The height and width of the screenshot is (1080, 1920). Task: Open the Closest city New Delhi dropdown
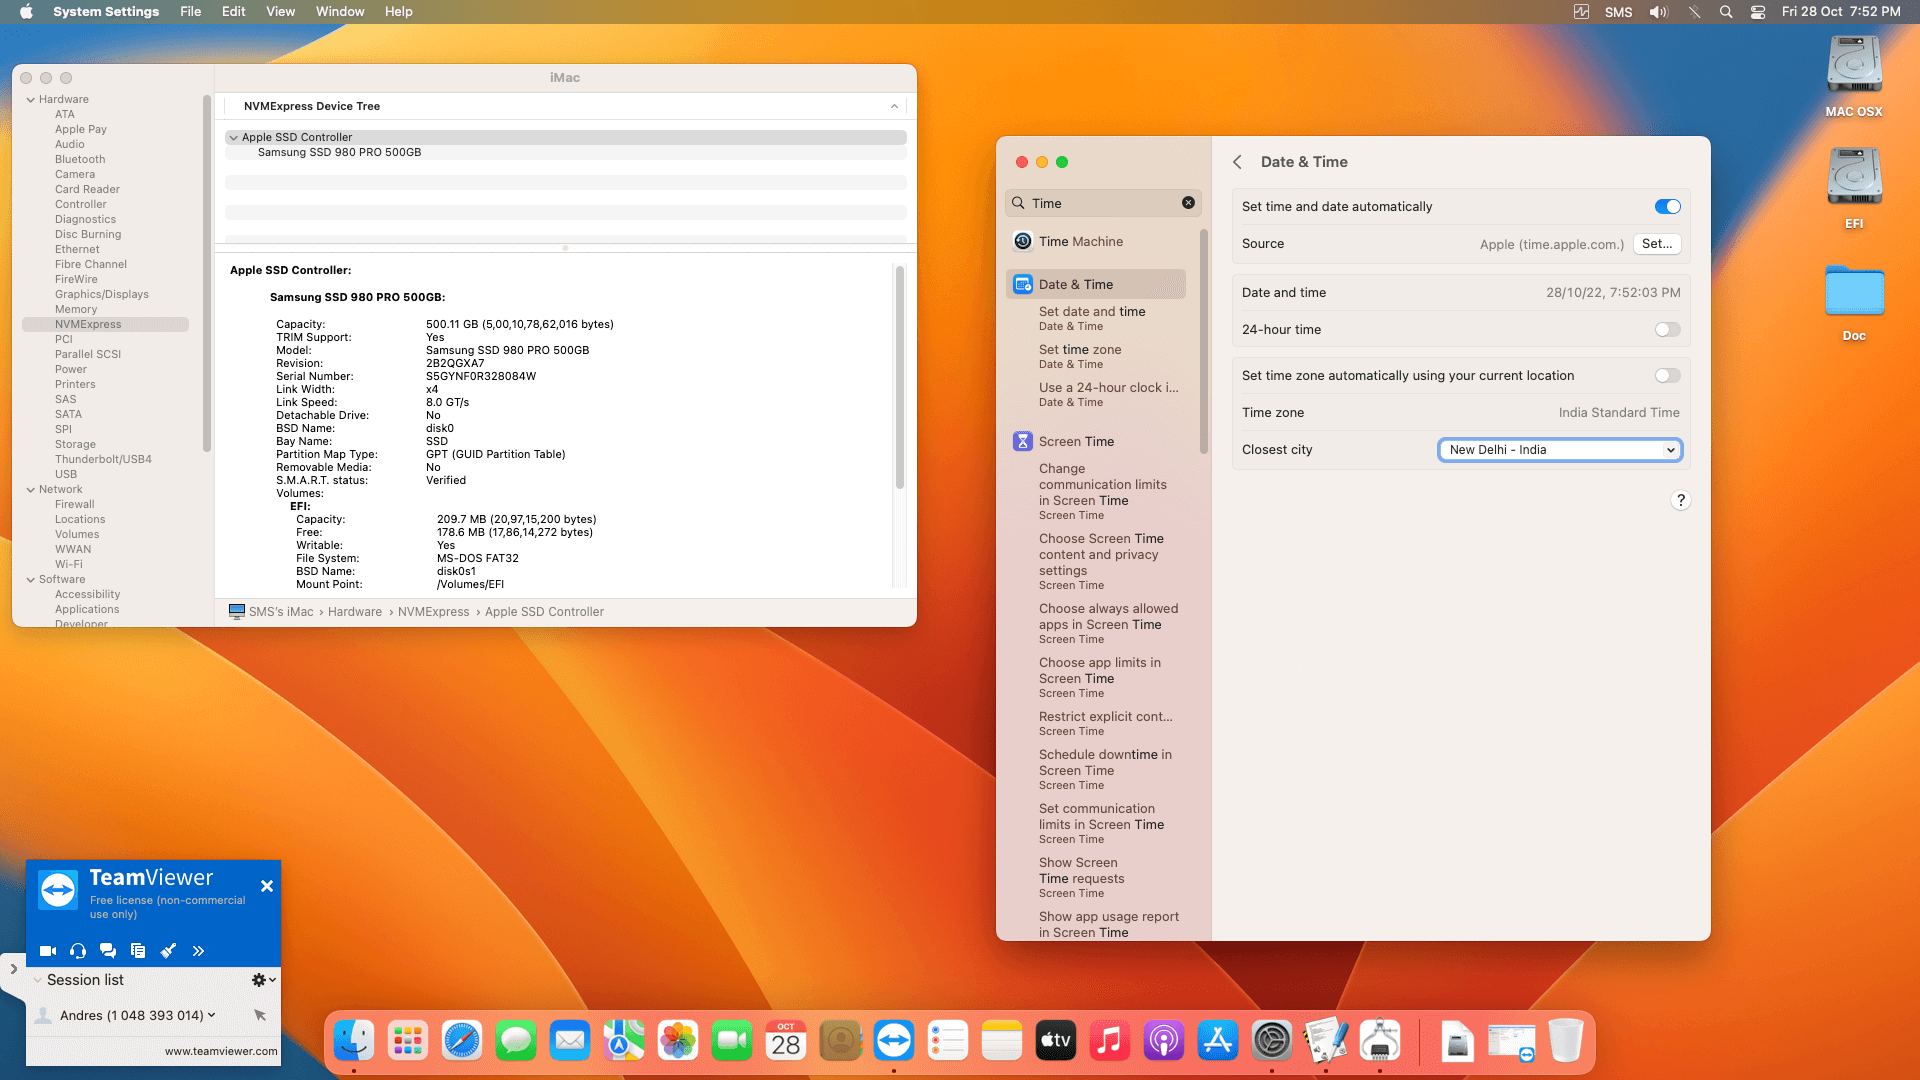click(1560, 450)
